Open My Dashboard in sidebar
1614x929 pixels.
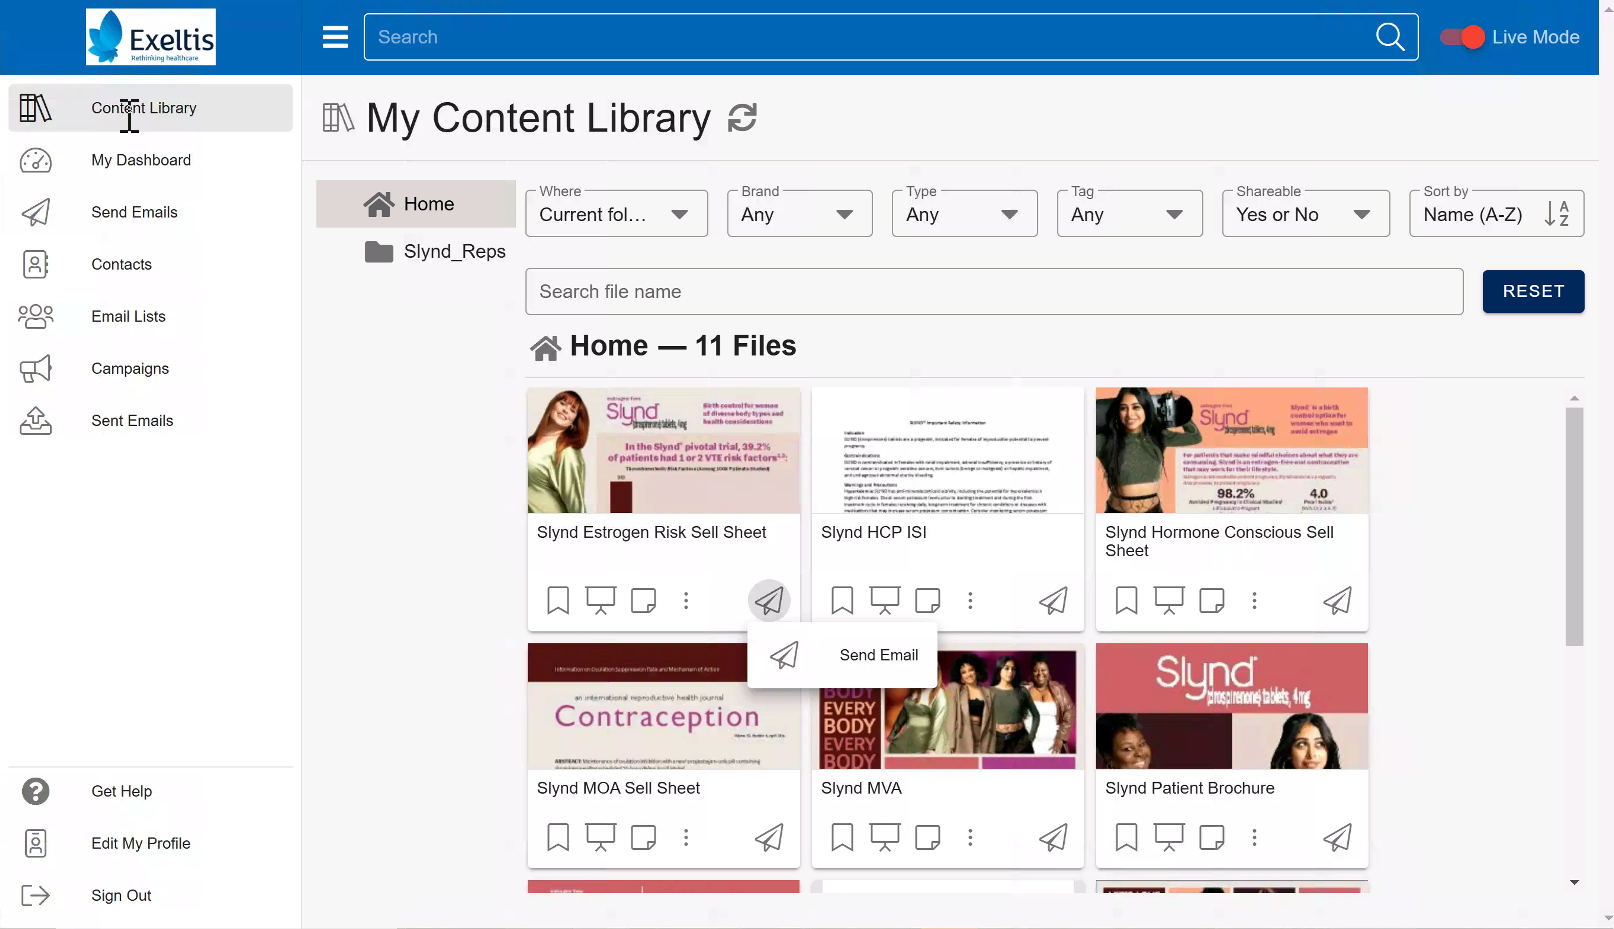151,160
